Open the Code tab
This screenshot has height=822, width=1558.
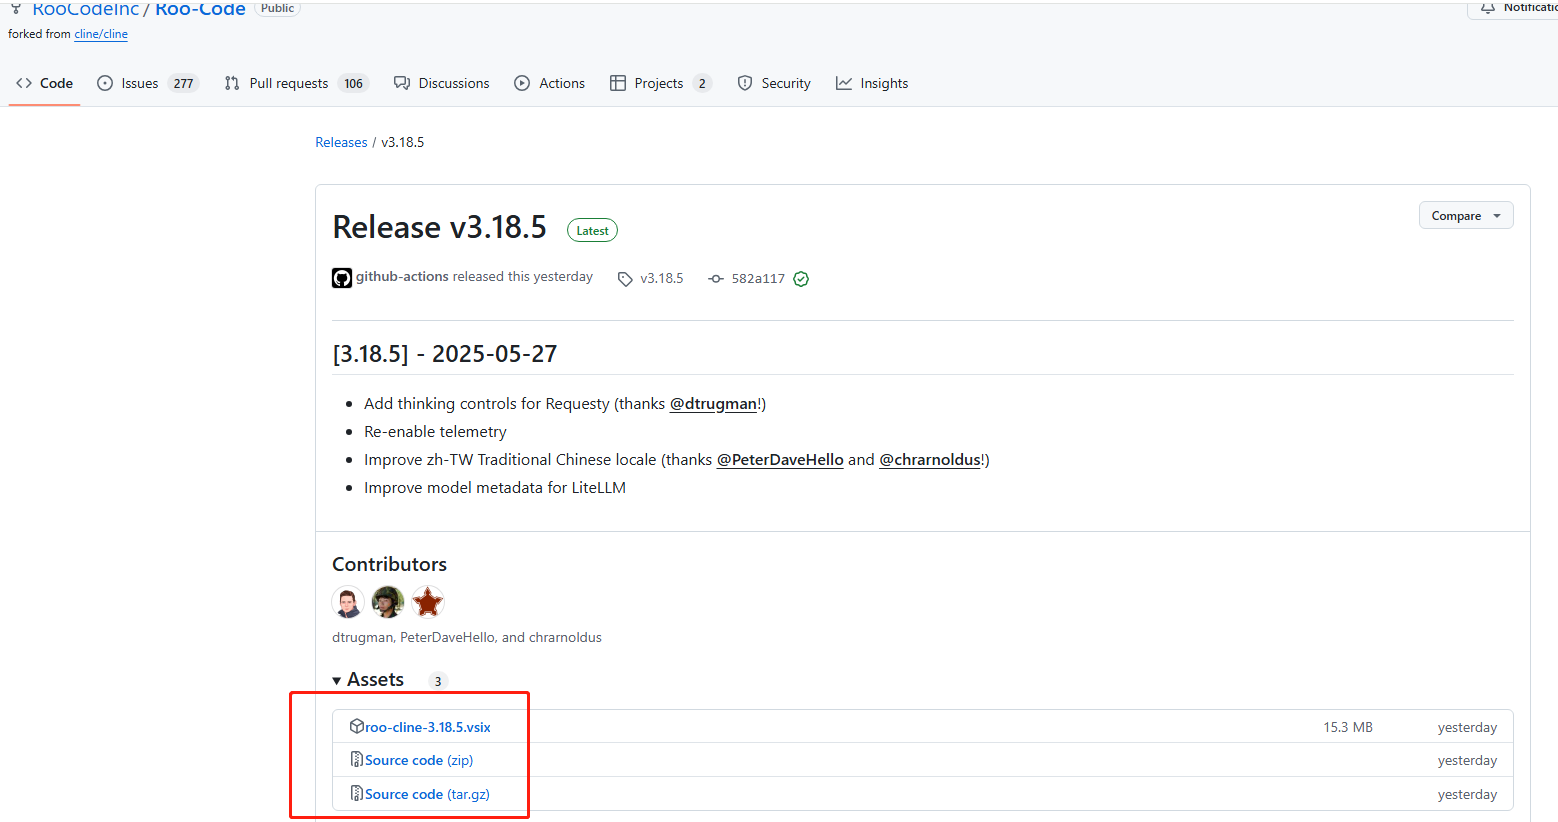coord(44,83)
